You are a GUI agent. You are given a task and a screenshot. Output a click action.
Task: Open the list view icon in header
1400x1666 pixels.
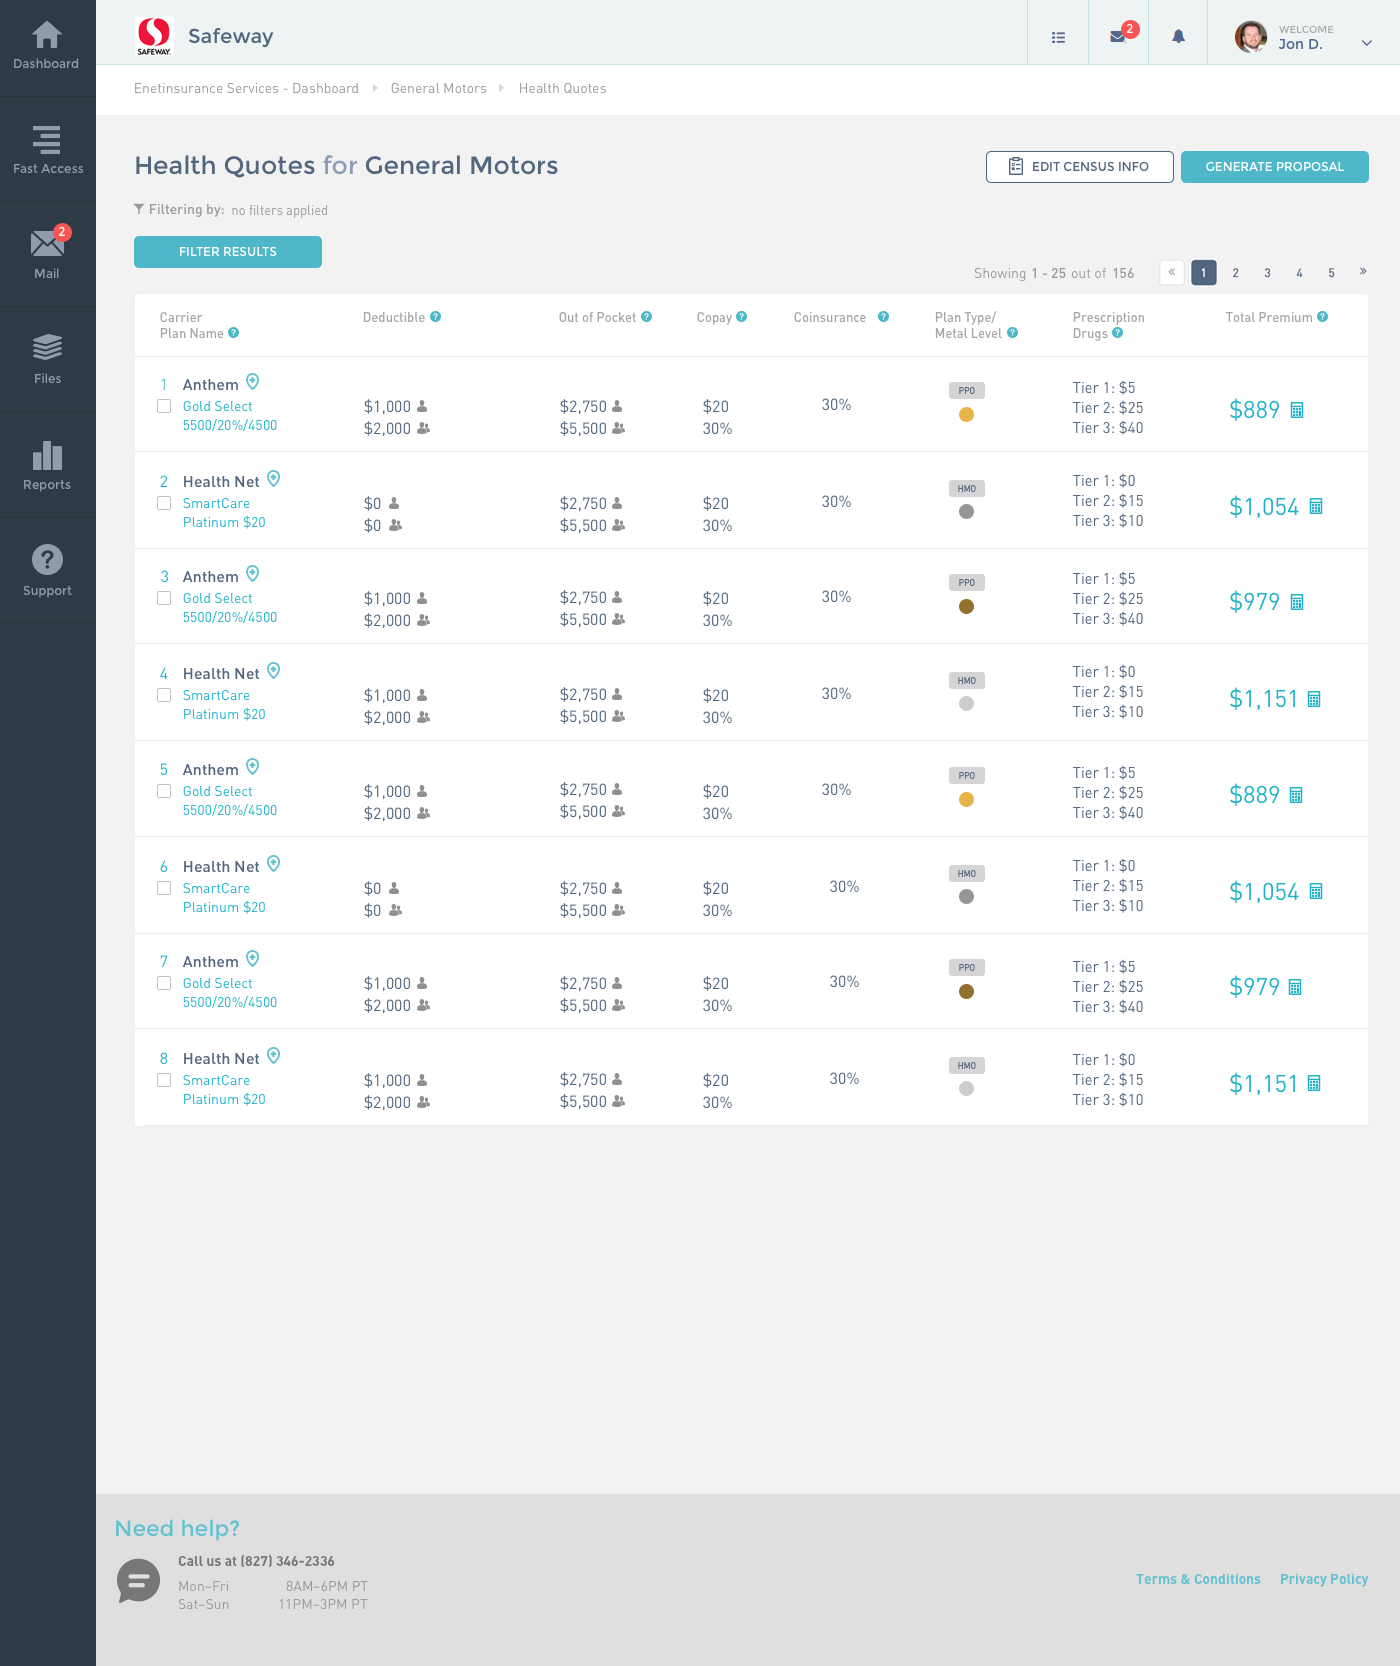[1058, 37]
